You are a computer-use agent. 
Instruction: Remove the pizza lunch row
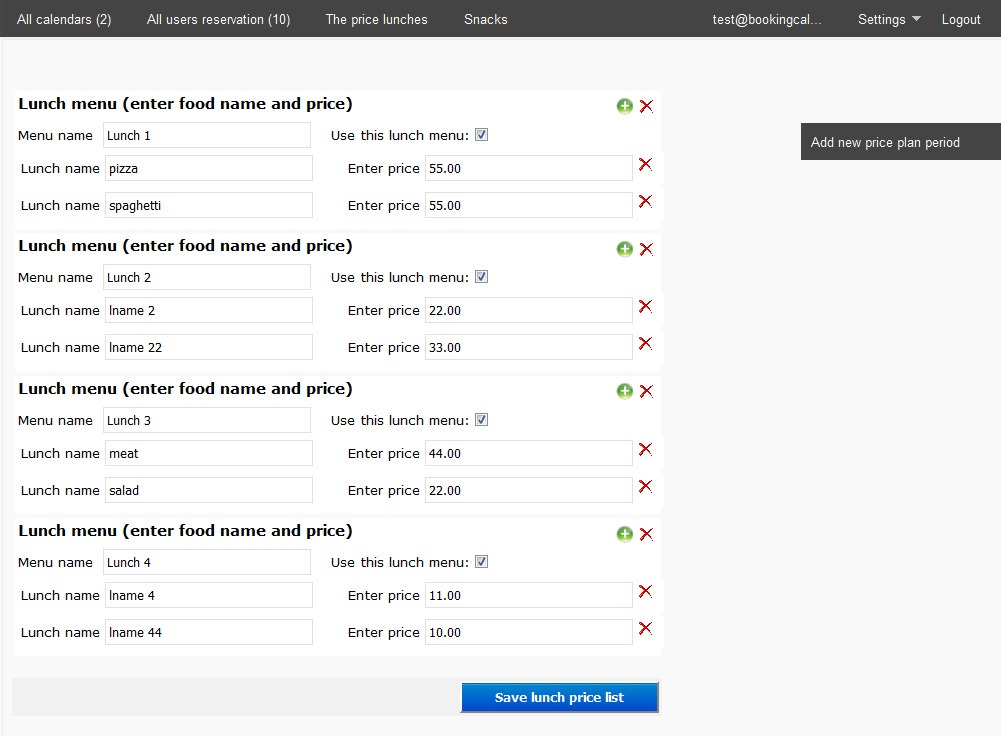click(645, 164)
